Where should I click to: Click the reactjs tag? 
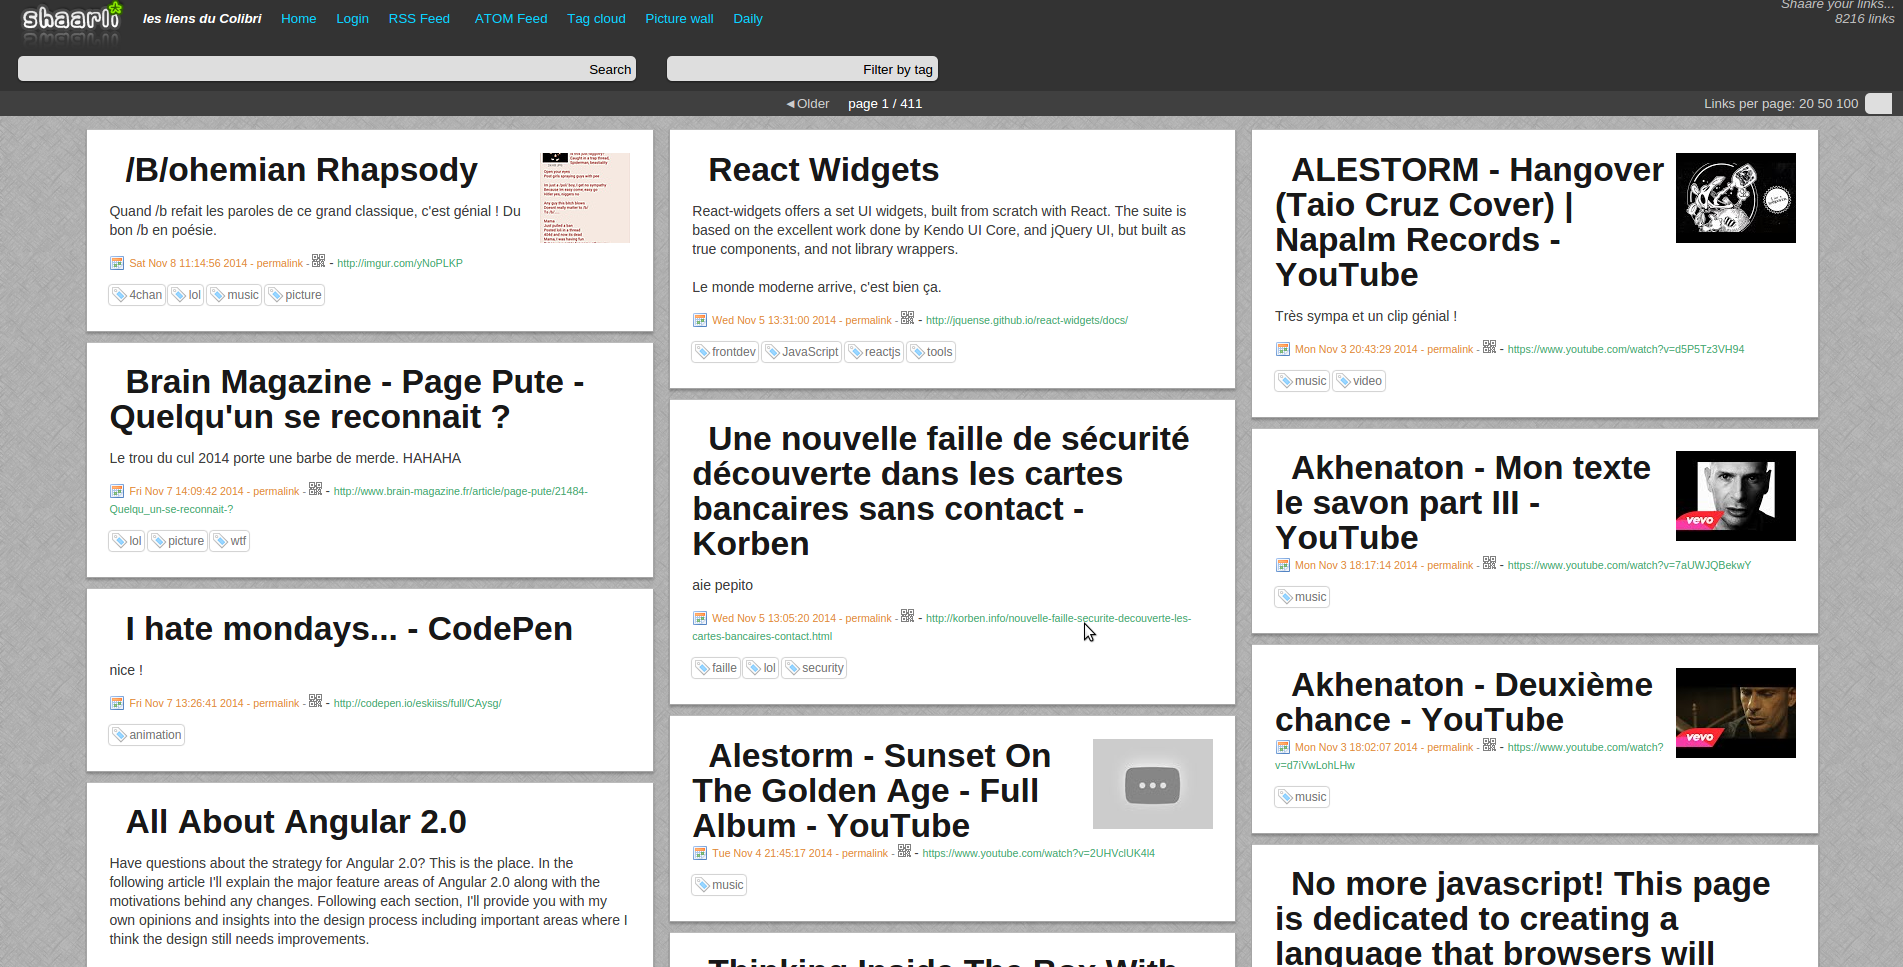[x=874, y=352]
